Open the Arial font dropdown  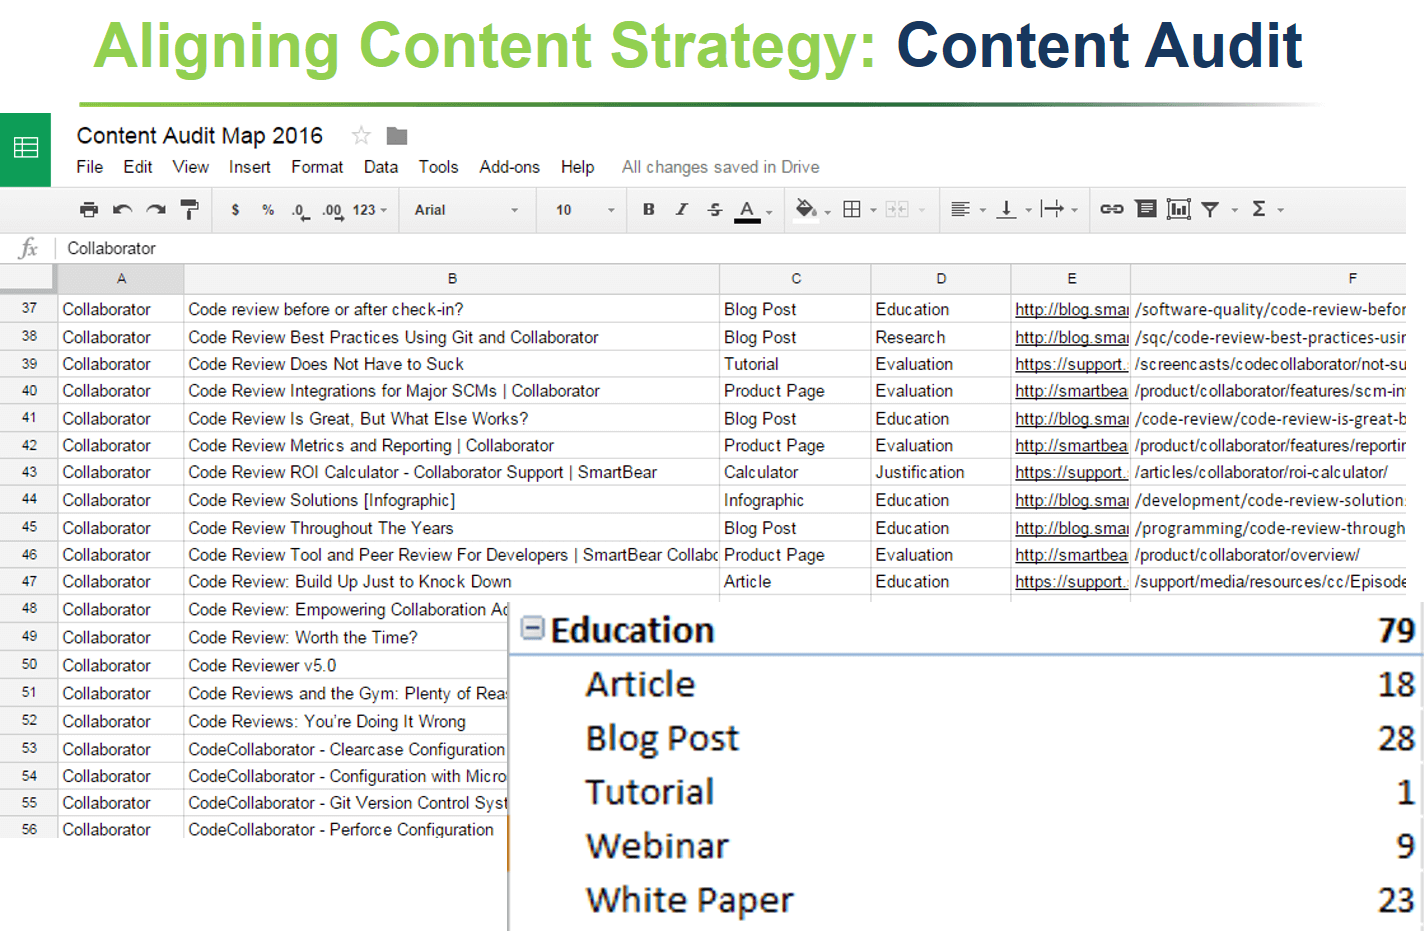tap(466, 210)
